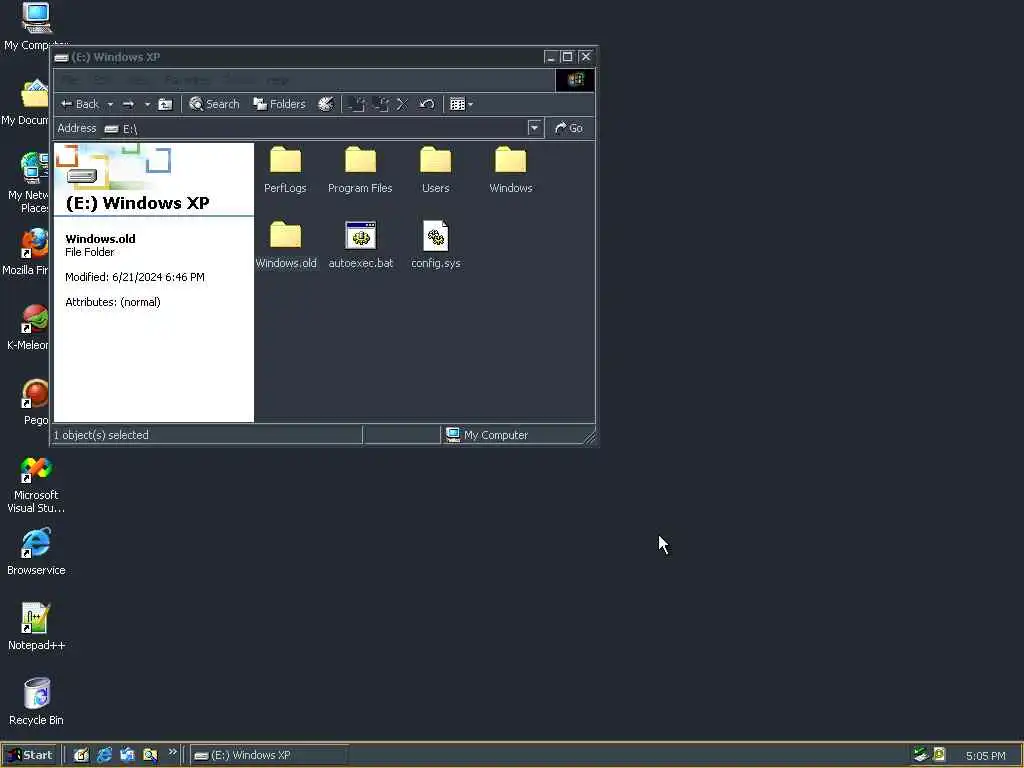Click the '1 object(s) selected' status text
Image resolution: width=1024 pixels, height=768 pixels.
point(101,435)
